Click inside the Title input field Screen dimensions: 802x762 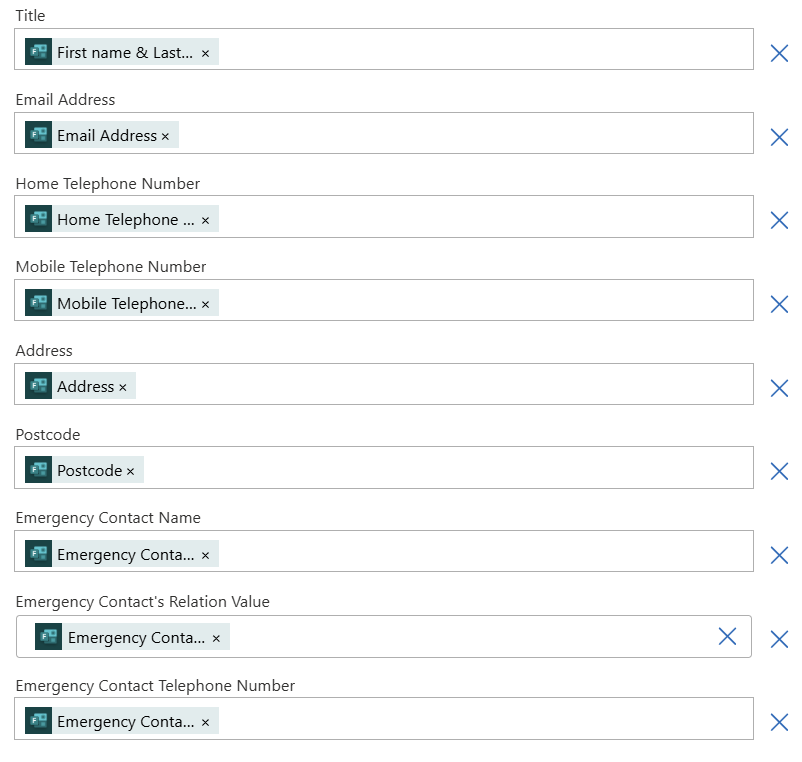480,50
